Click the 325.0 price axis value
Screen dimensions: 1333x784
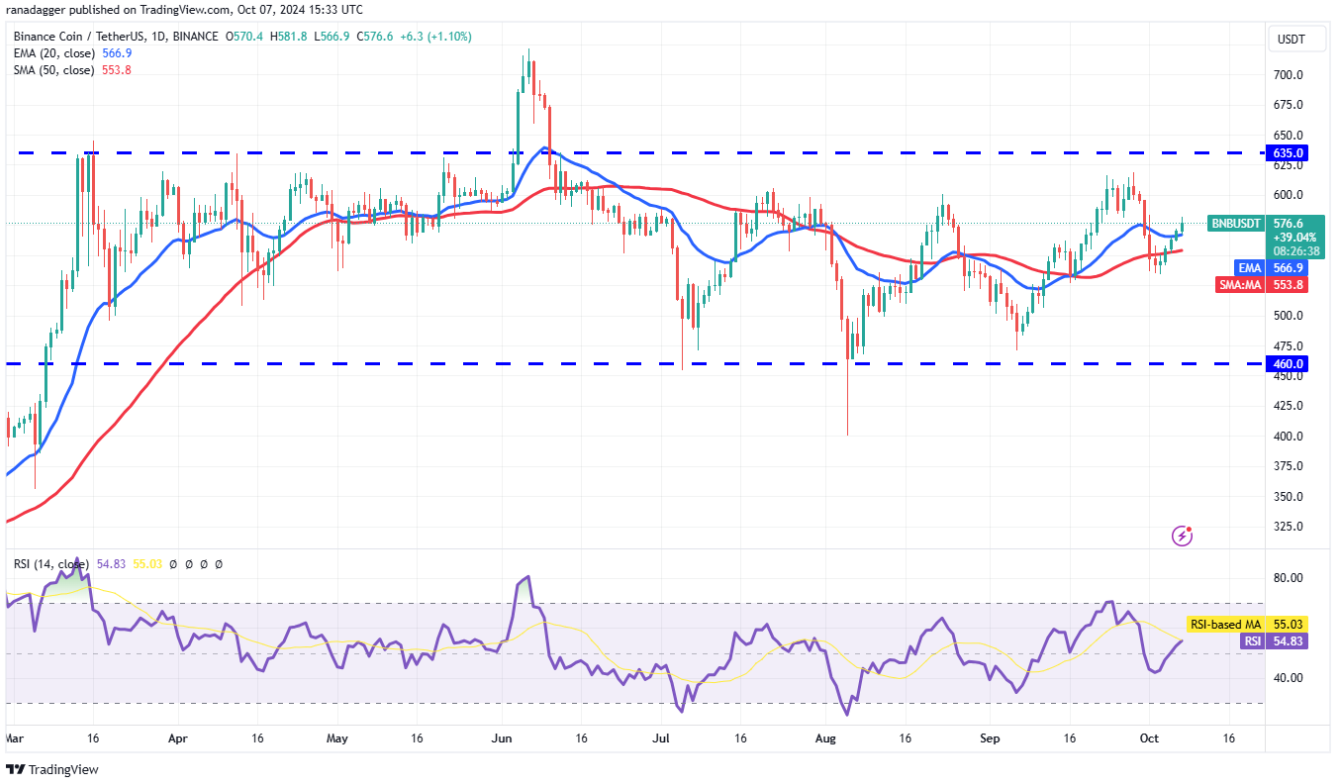[x=1287, y=526]
